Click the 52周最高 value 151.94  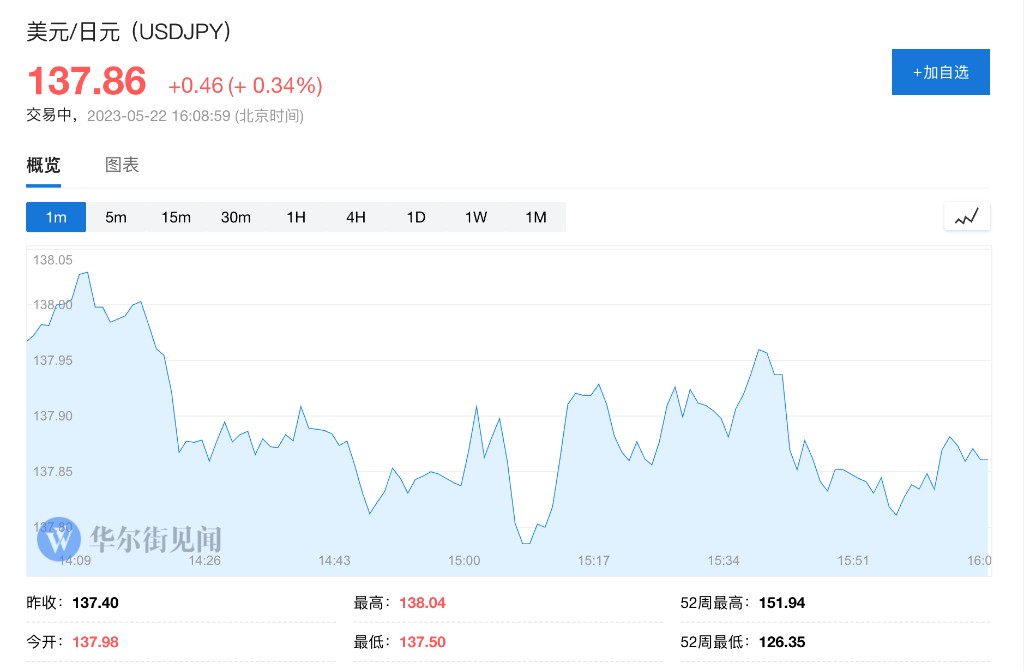(x=782, y=603)
